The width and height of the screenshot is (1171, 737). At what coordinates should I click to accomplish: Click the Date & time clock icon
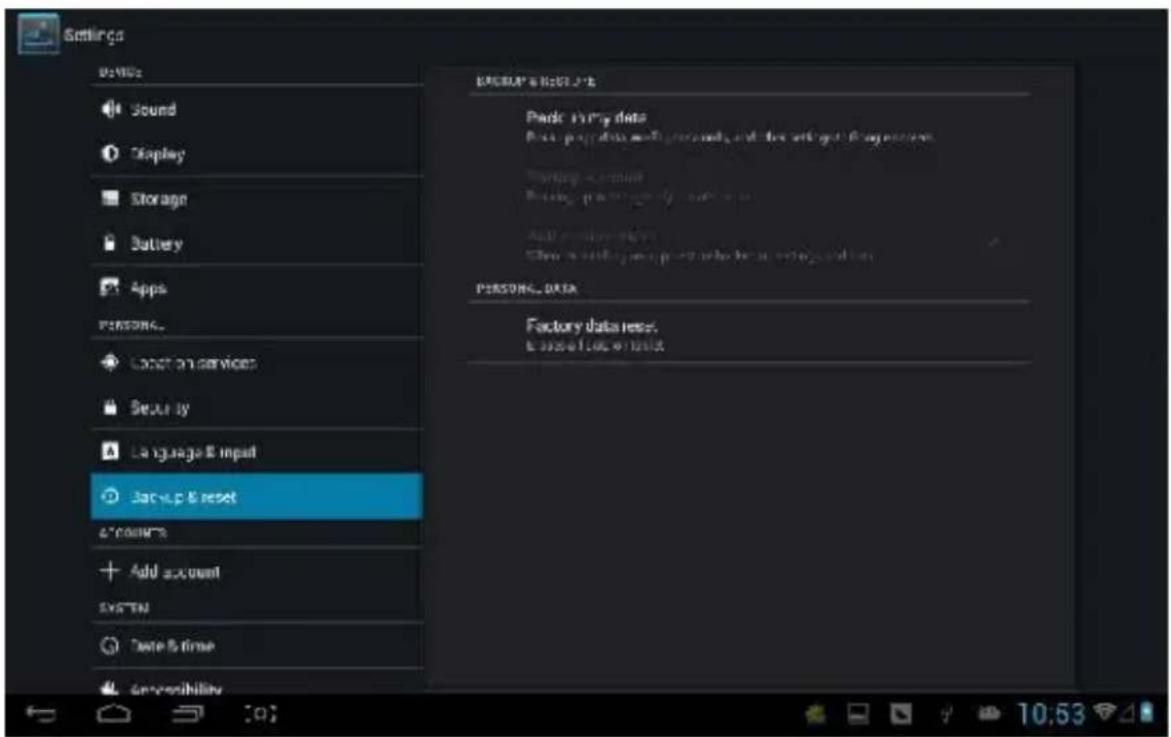click(110, 645)
